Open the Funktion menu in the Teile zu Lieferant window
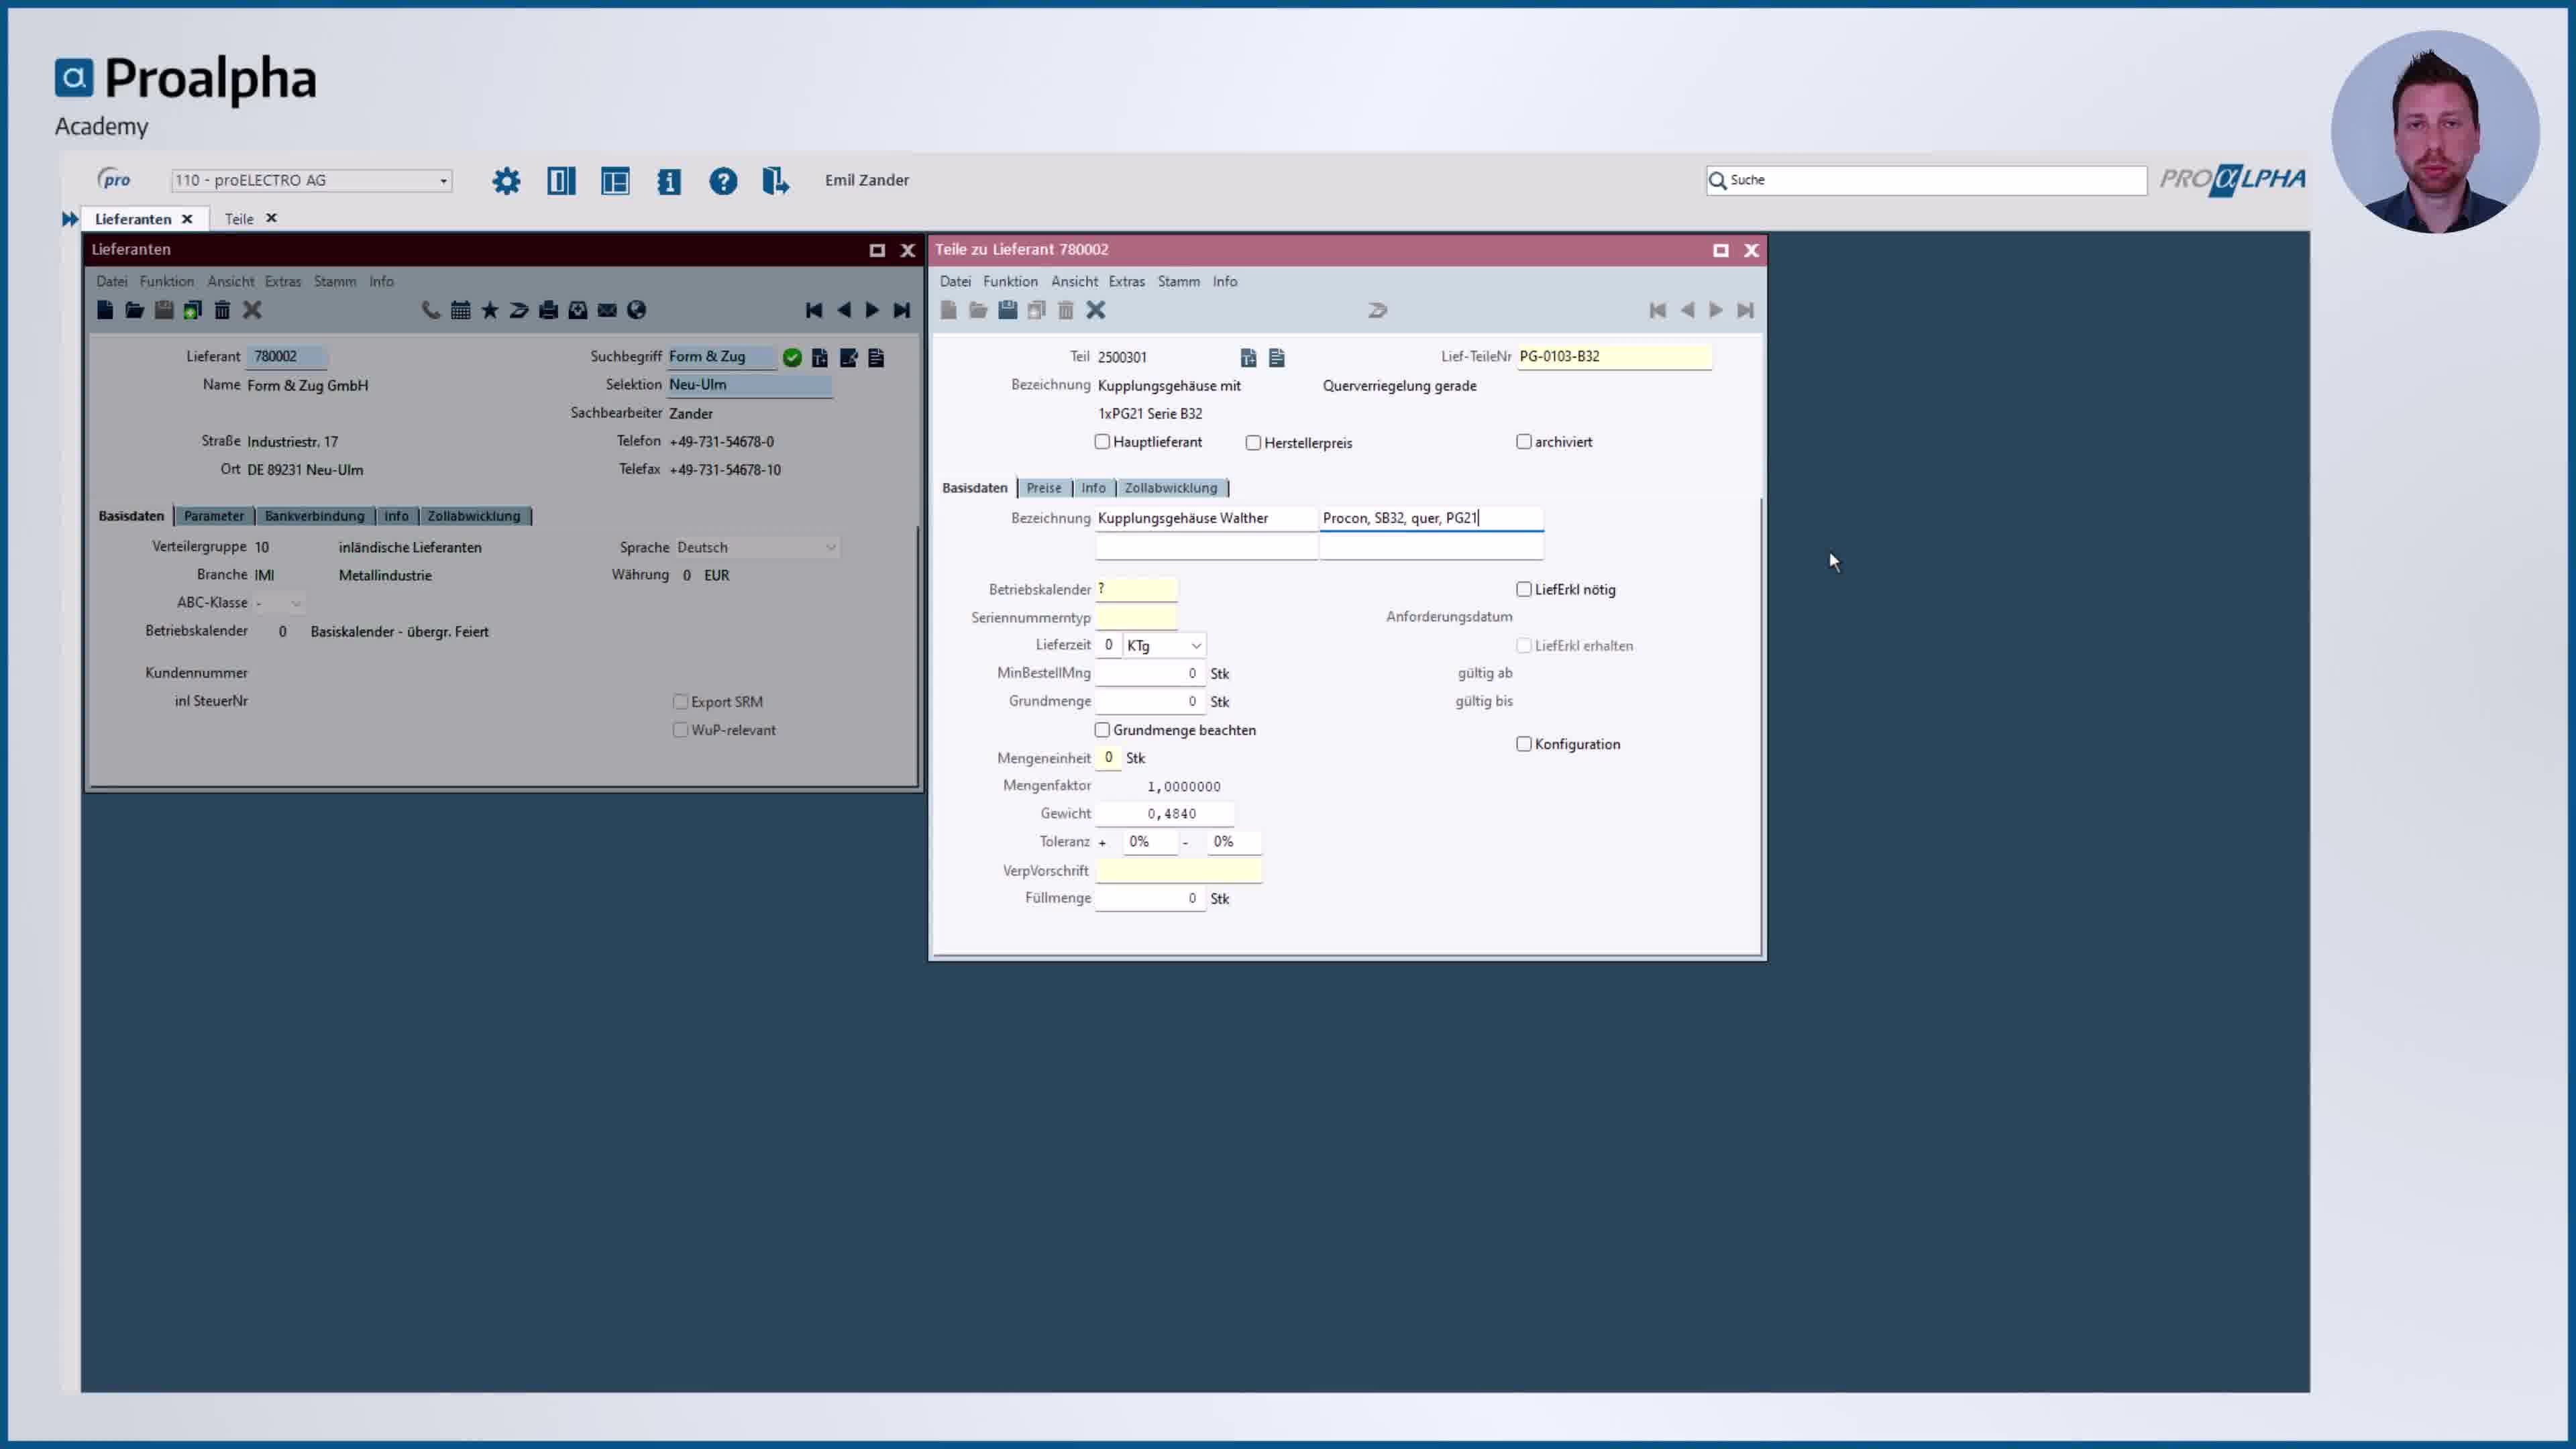Image resolution: width=2576 pixels, height=1449 pixels. click(x=1010, y=282)
